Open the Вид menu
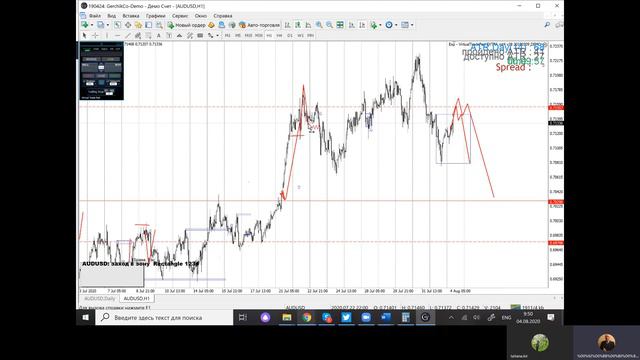 pyautogui.click(x=111, y=16)
